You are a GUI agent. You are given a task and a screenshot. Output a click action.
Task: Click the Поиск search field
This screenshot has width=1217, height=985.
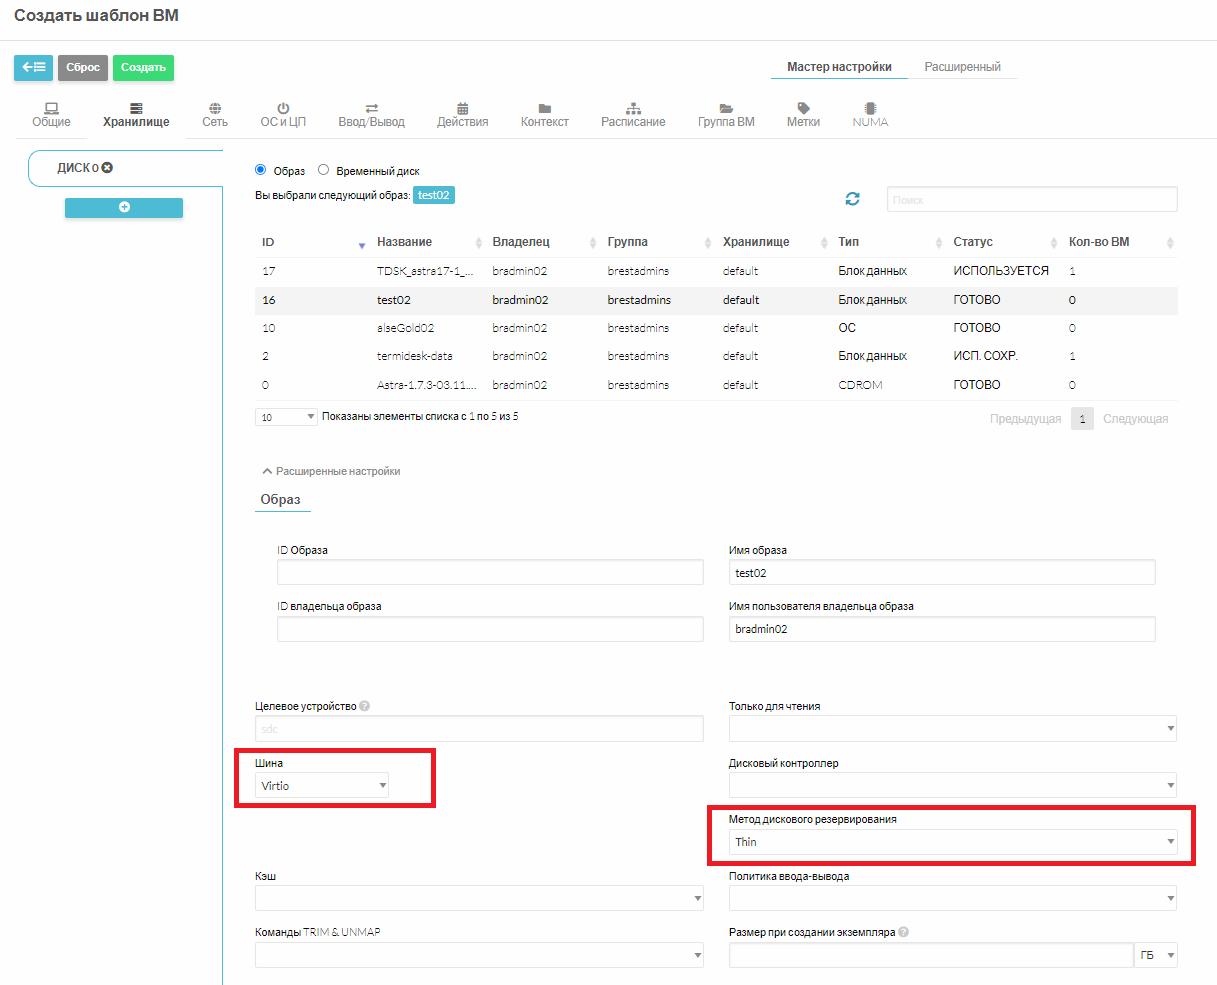click(1031, 200)
